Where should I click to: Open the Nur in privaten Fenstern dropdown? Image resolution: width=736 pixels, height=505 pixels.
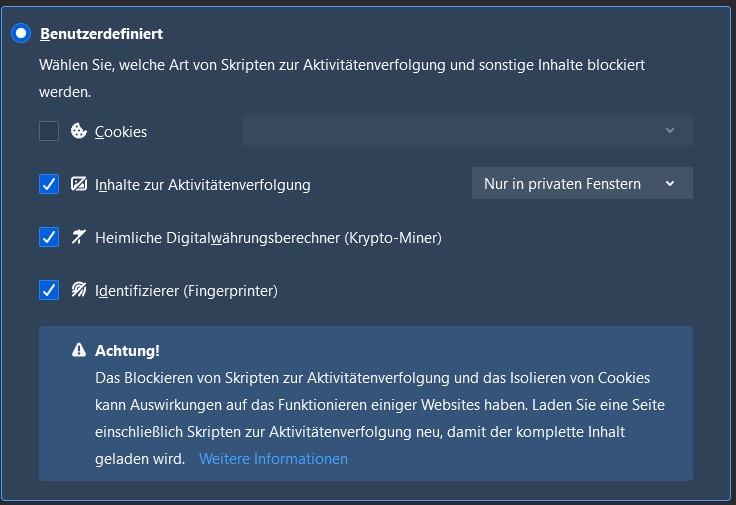coord(582,183)
